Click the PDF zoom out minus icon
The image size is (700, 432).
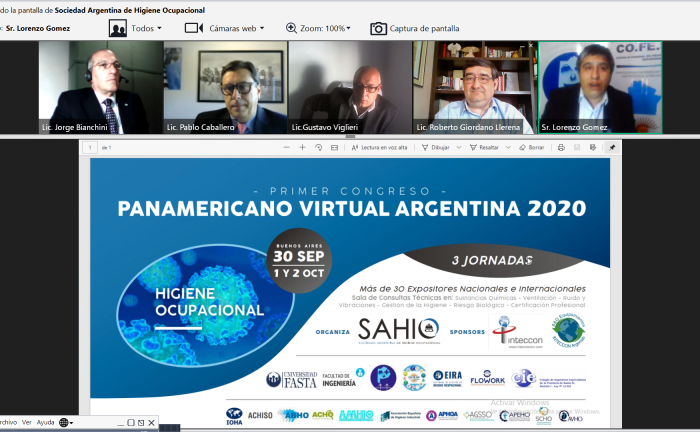[287, 148]
